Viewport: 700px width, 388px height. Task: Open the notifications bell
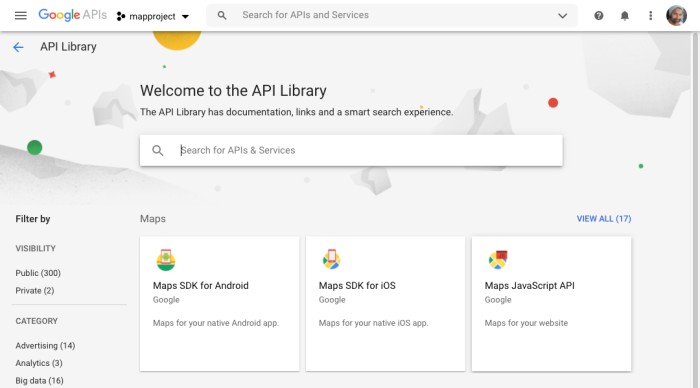tap(625, 16)
